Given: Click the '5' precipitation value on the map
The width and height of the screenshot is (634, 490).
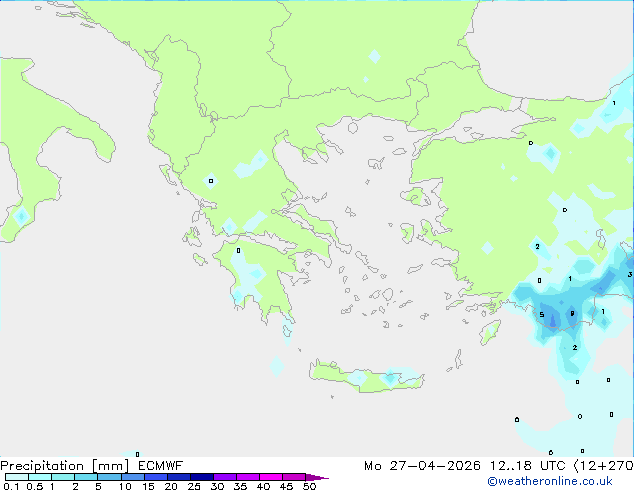Looking at the screenshot, I should (542, 315).
